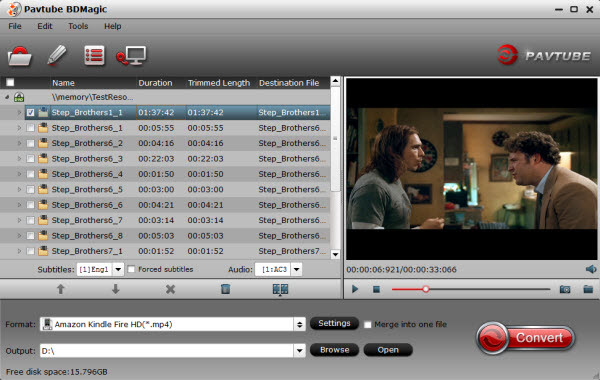The width and height of the screenshot is (600, 380).
Task: Uncheck the Step_Brothers1_1 checkbox
Action: coord(31,113)
